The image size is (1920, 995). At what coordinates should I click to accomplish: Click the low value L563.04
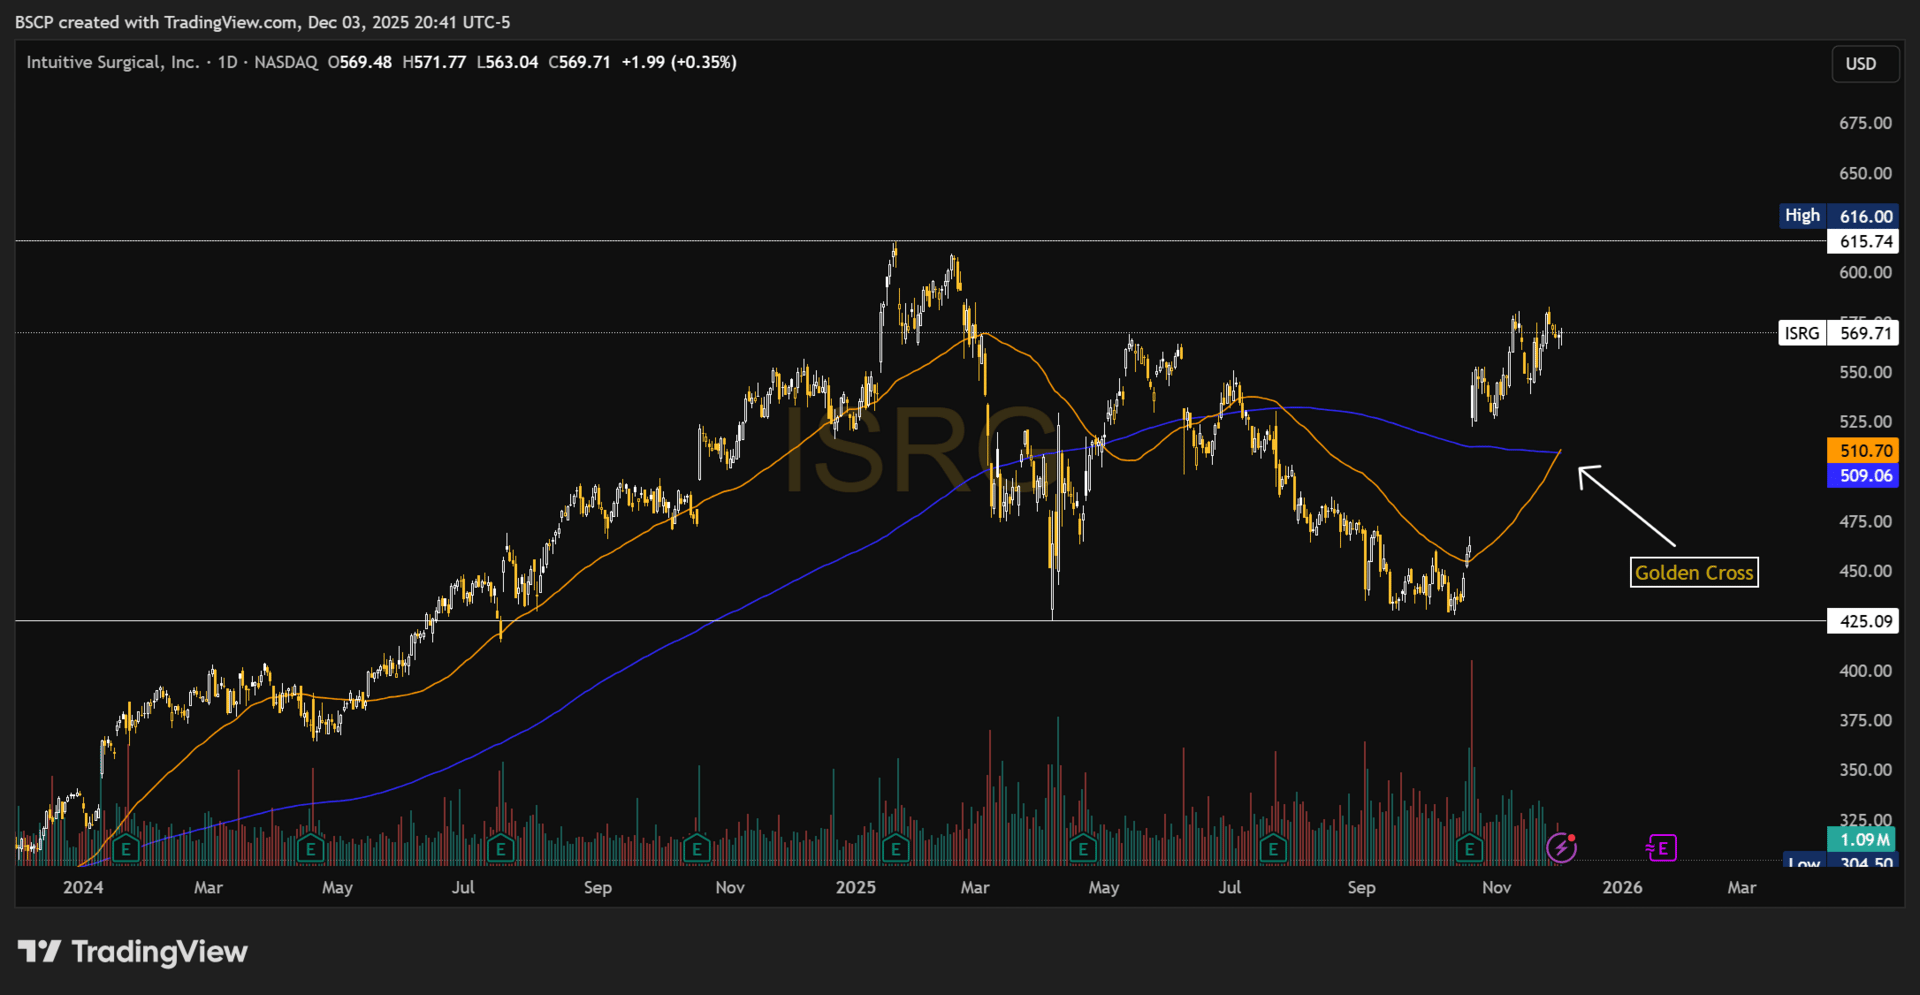pos(507,62)
